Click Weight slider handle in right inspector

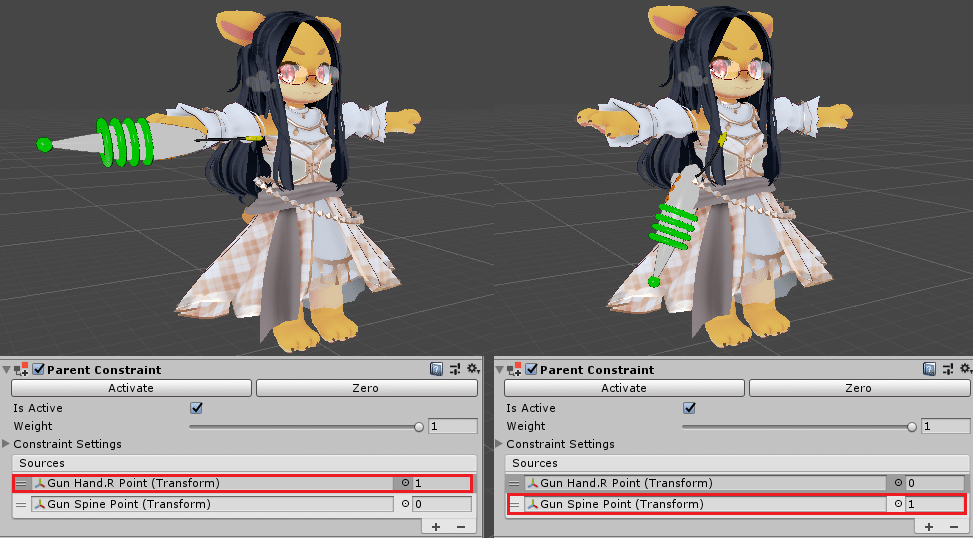coord(912,426)
